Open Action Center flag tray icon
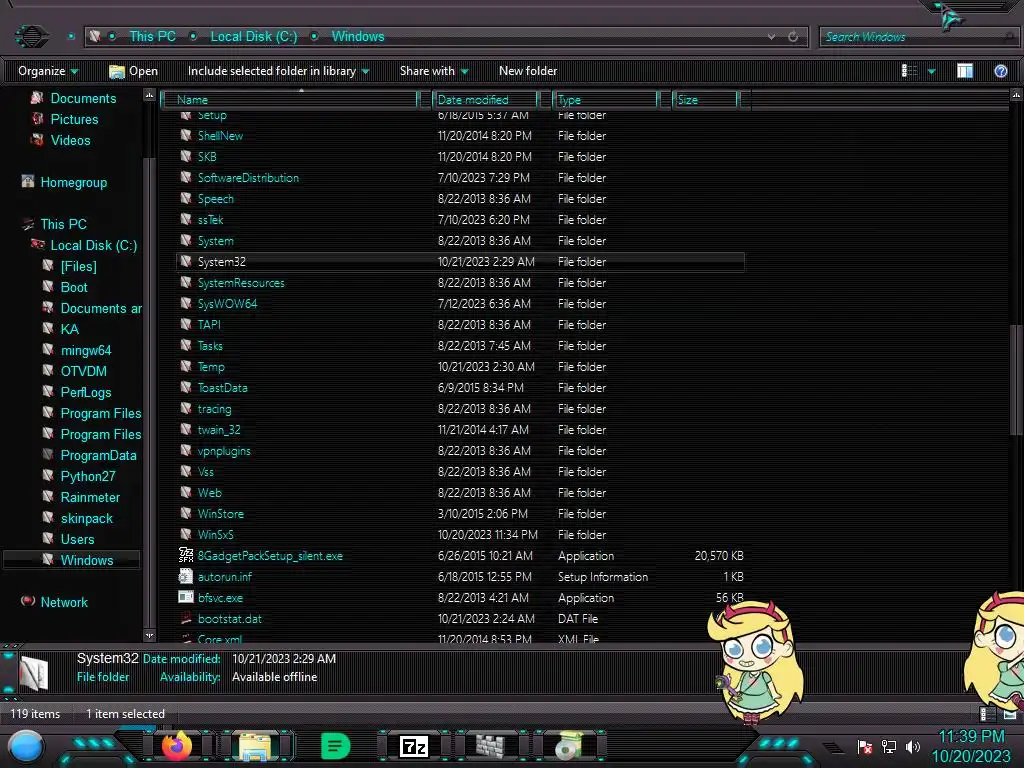Screen dimensions: 1024x768 tap(865, 746)
